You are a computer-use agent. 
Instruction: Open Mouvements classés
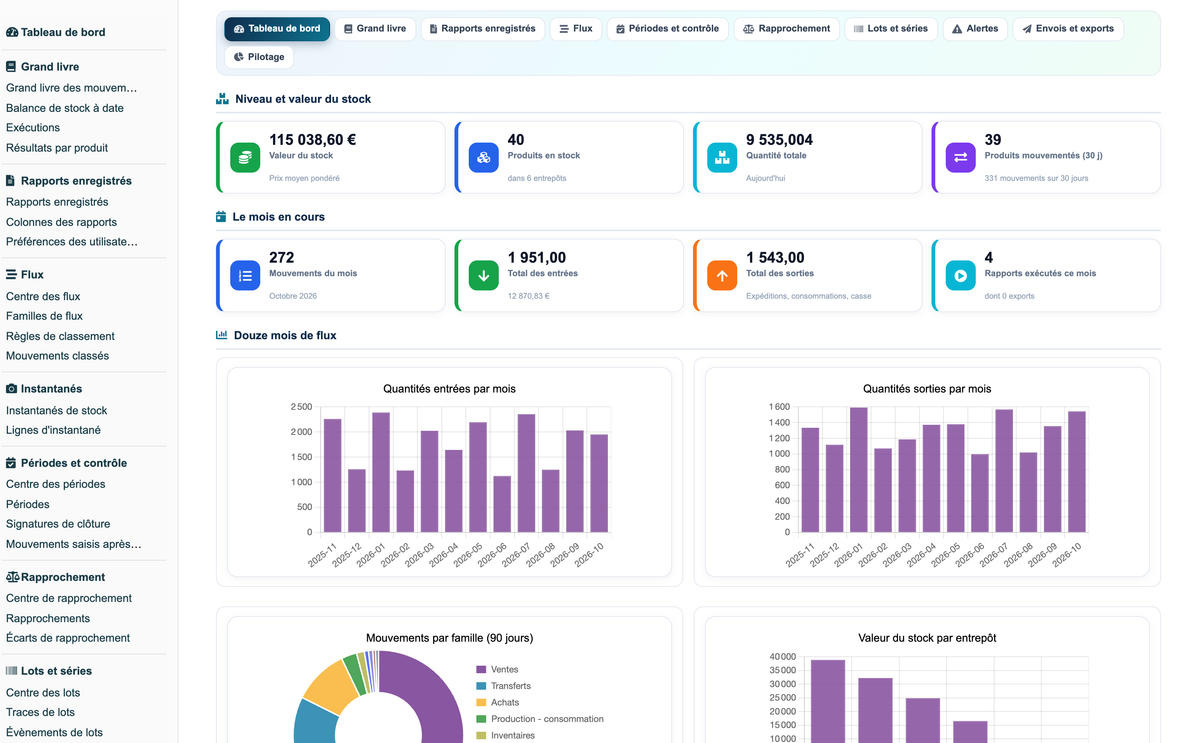pyautogui.click(x=58, y=356)
